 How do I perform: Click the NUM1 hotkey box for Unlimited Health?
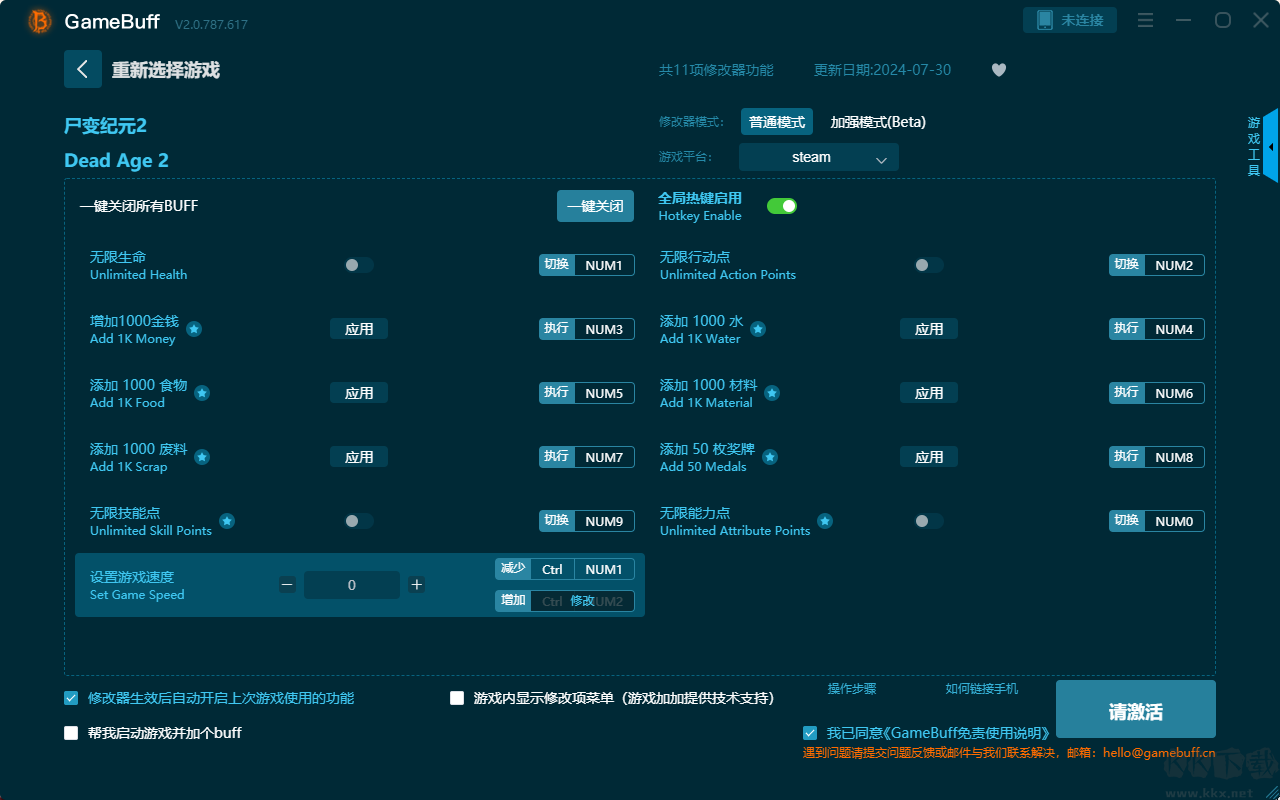603,265
